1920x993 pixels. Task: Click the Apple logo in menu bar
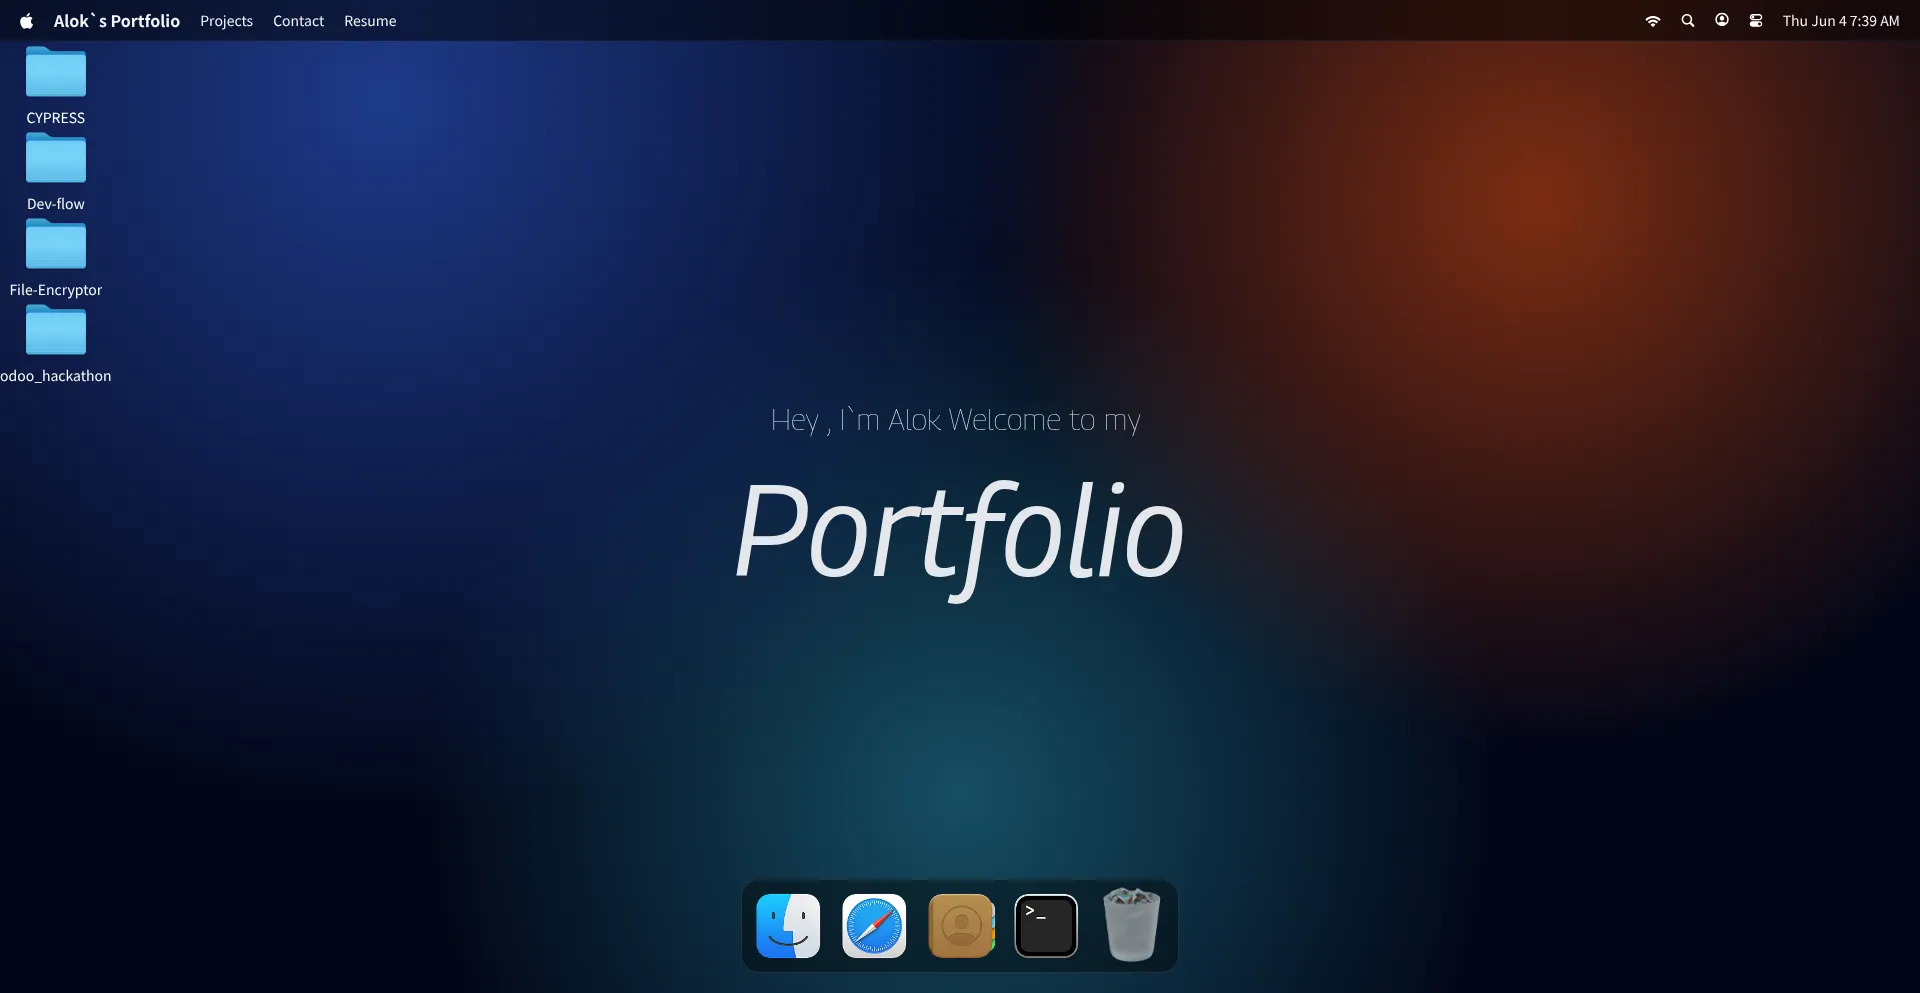pyautogui.click(x=27, y=21)
